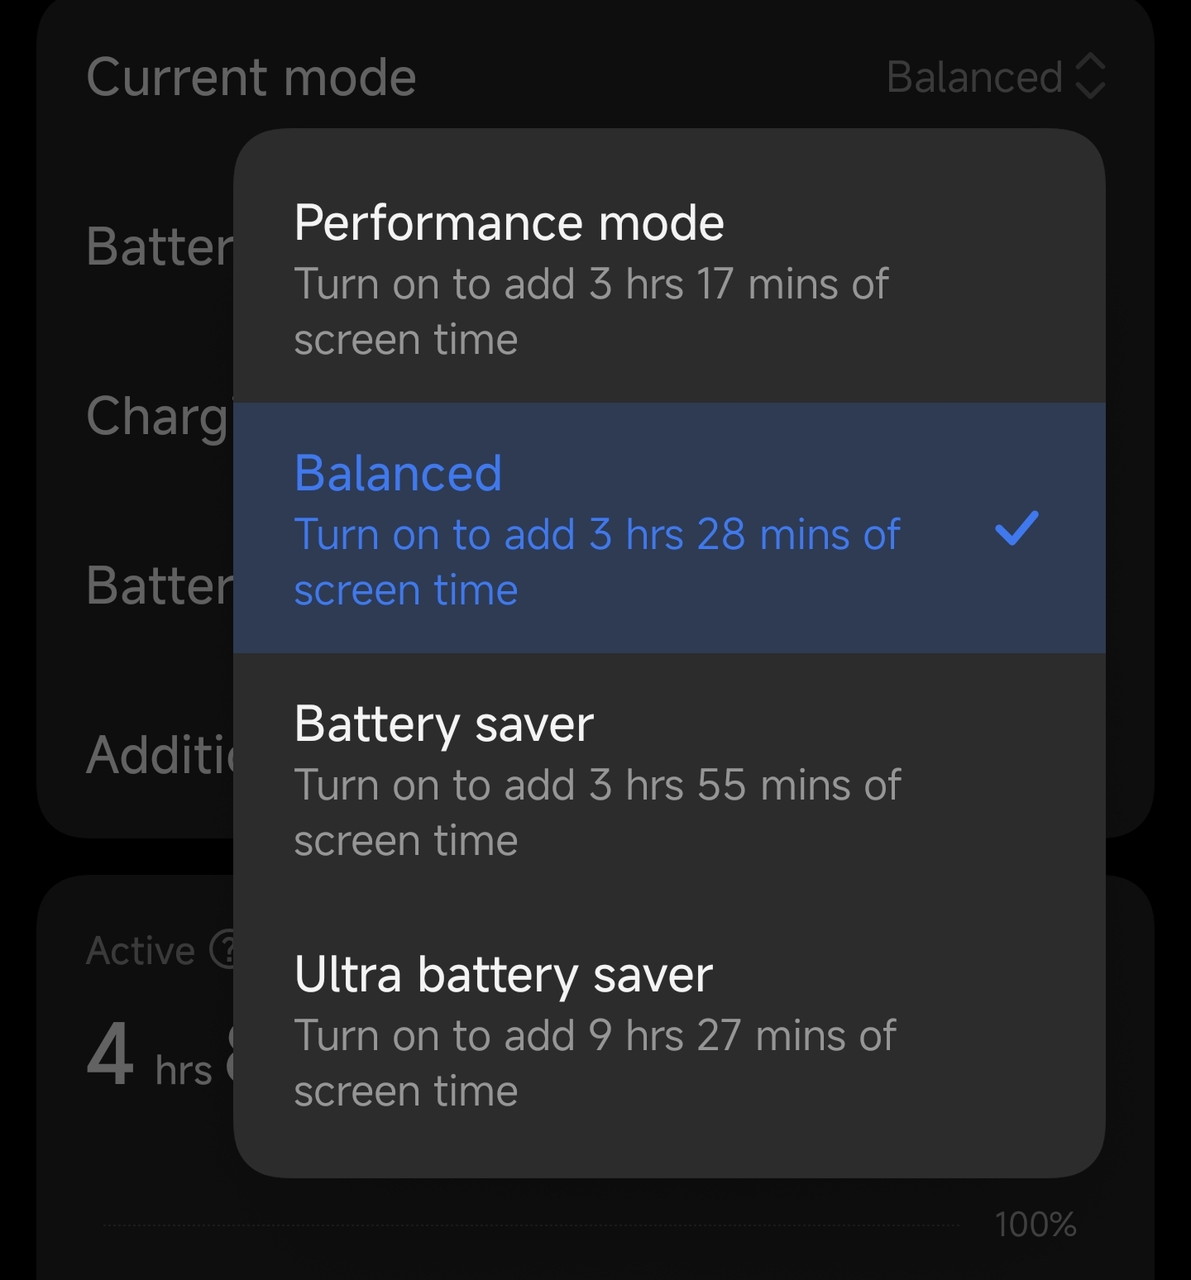Click the up-down chevron next to Balanced
Screen dimensions: 1191x1280
1090,77
